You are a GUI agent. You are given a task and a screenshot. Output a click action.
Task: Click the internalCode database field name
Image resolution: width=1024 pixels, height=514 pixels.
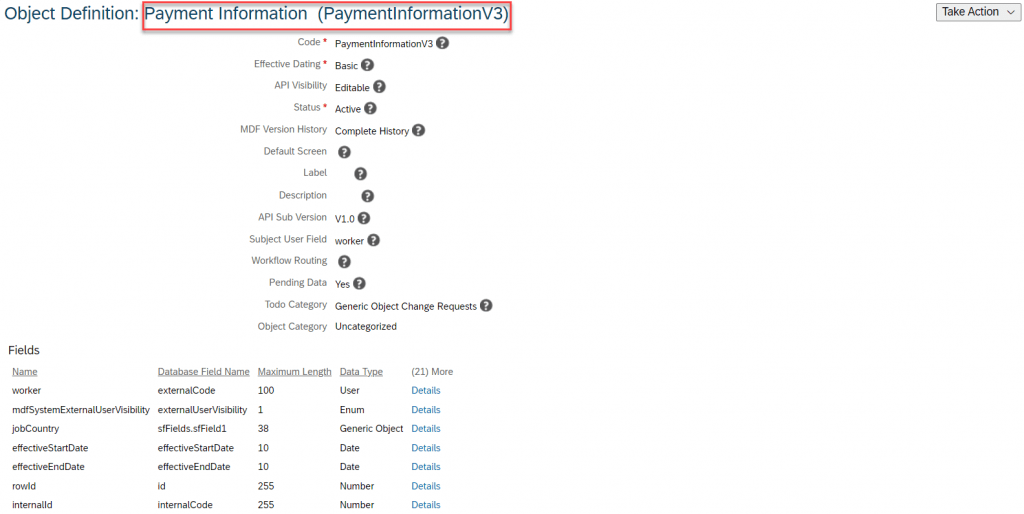pos(185,505)
